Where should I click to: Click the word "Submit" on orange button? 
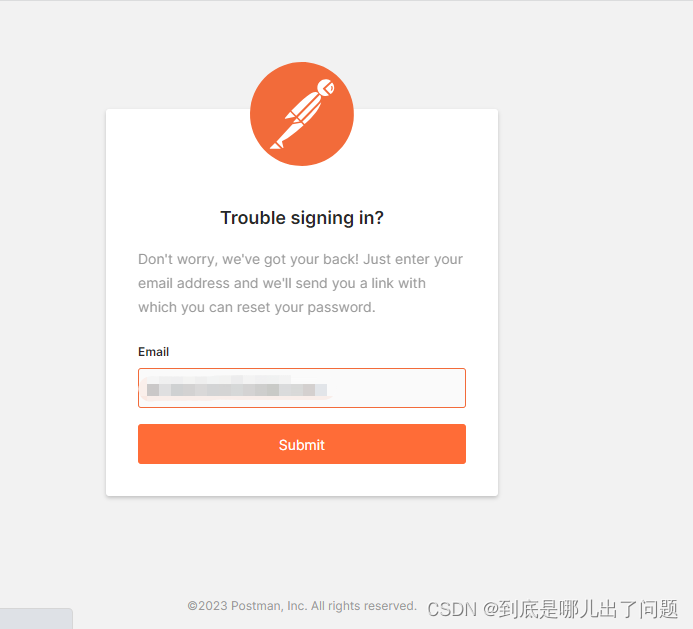(x=302, y=445)
